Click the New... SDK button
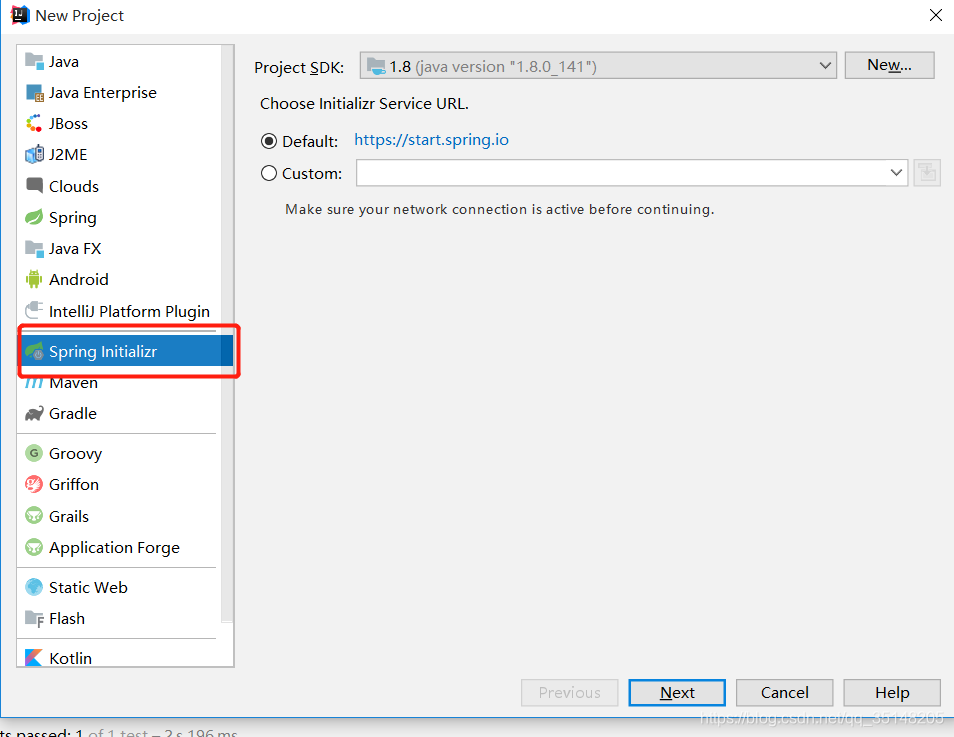Viewport: 954px width, 737px height. point(890,65)
